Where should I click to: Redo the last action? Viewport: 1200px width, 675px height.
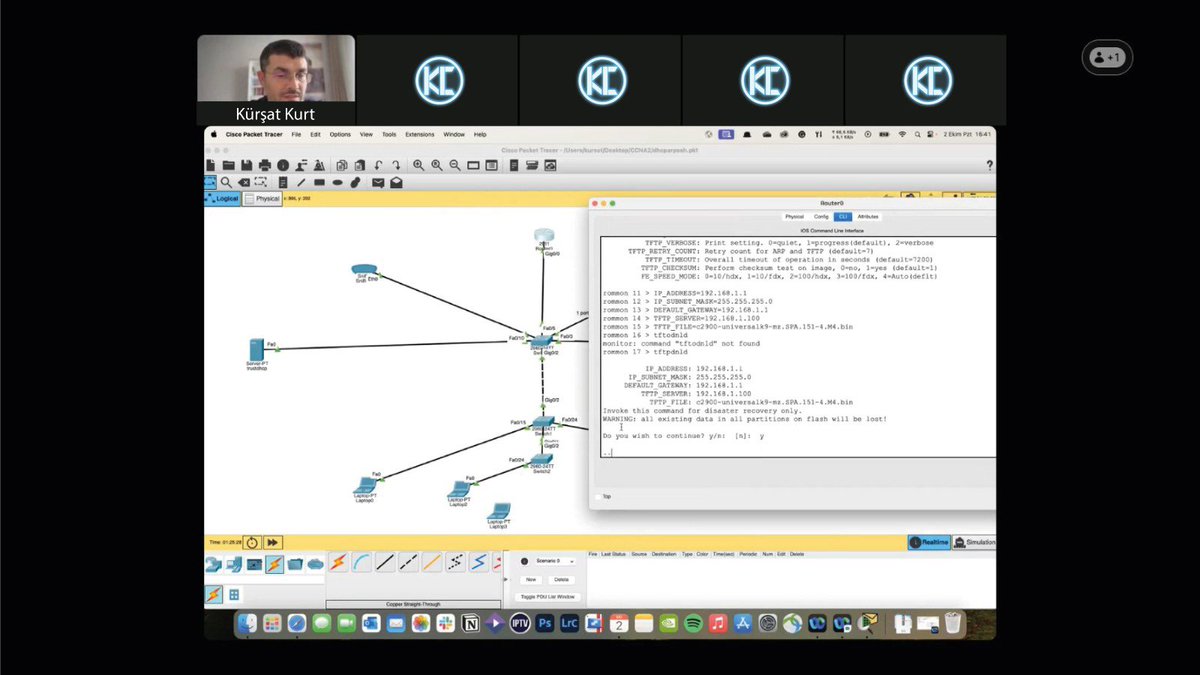tap(396, 165)
